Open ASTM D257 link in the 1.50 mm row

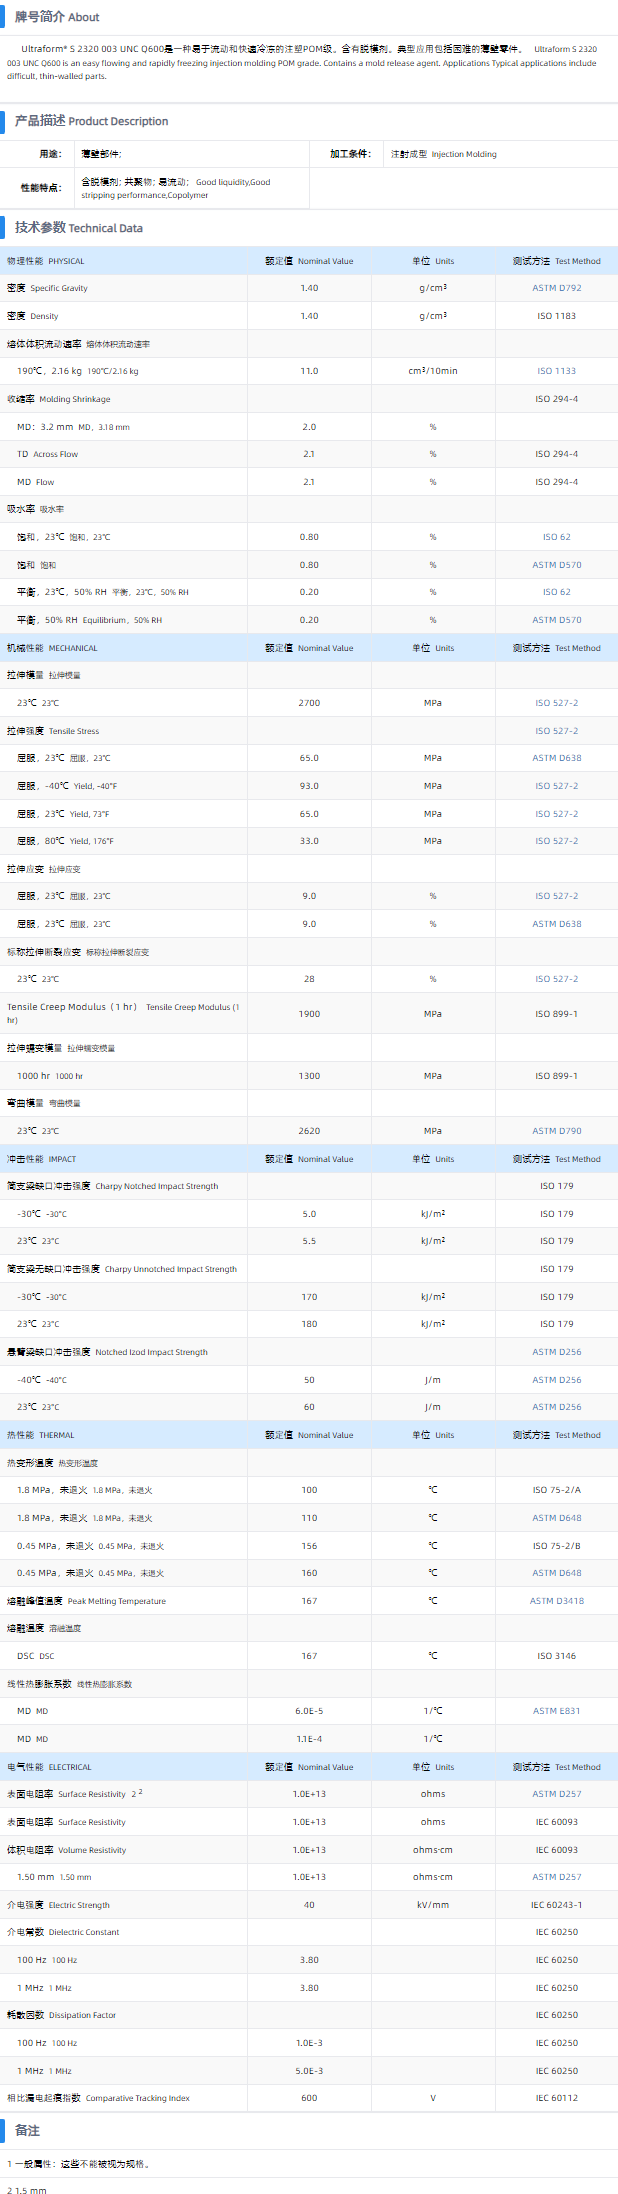tap(556, 1877)
